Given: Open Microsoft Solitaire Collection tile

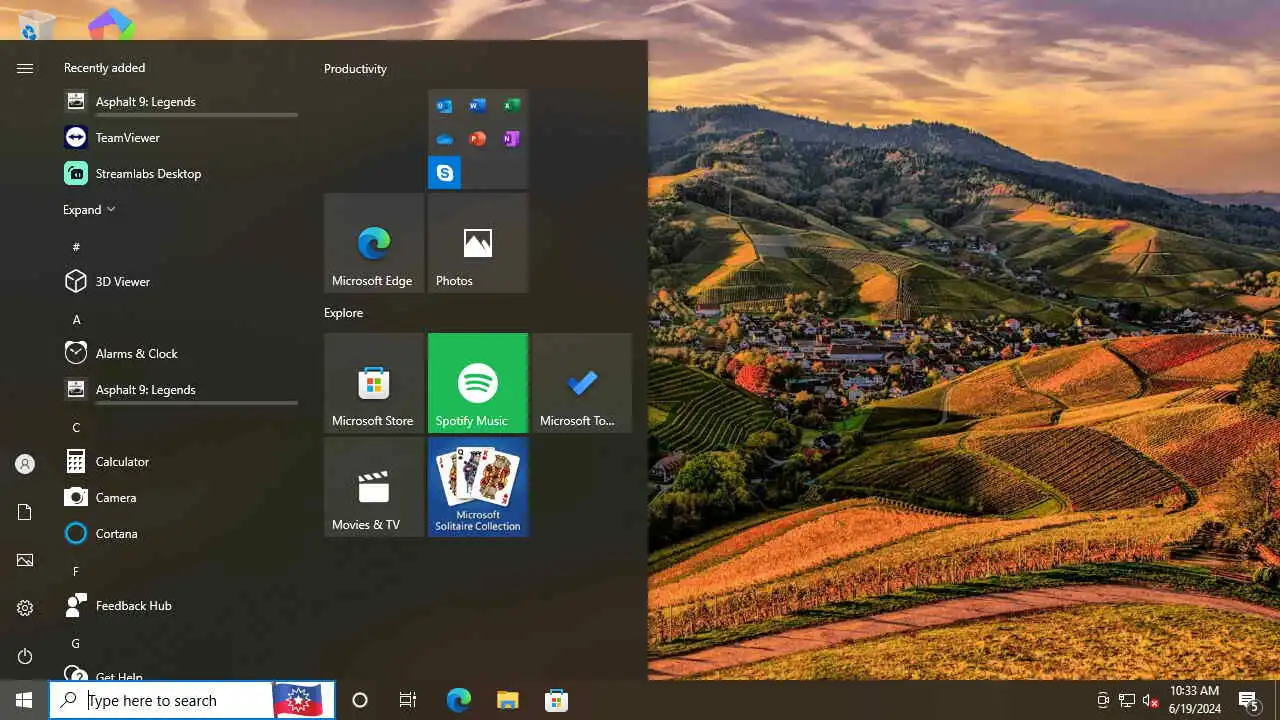Looking at the screenshot, I should pos(478,487).
